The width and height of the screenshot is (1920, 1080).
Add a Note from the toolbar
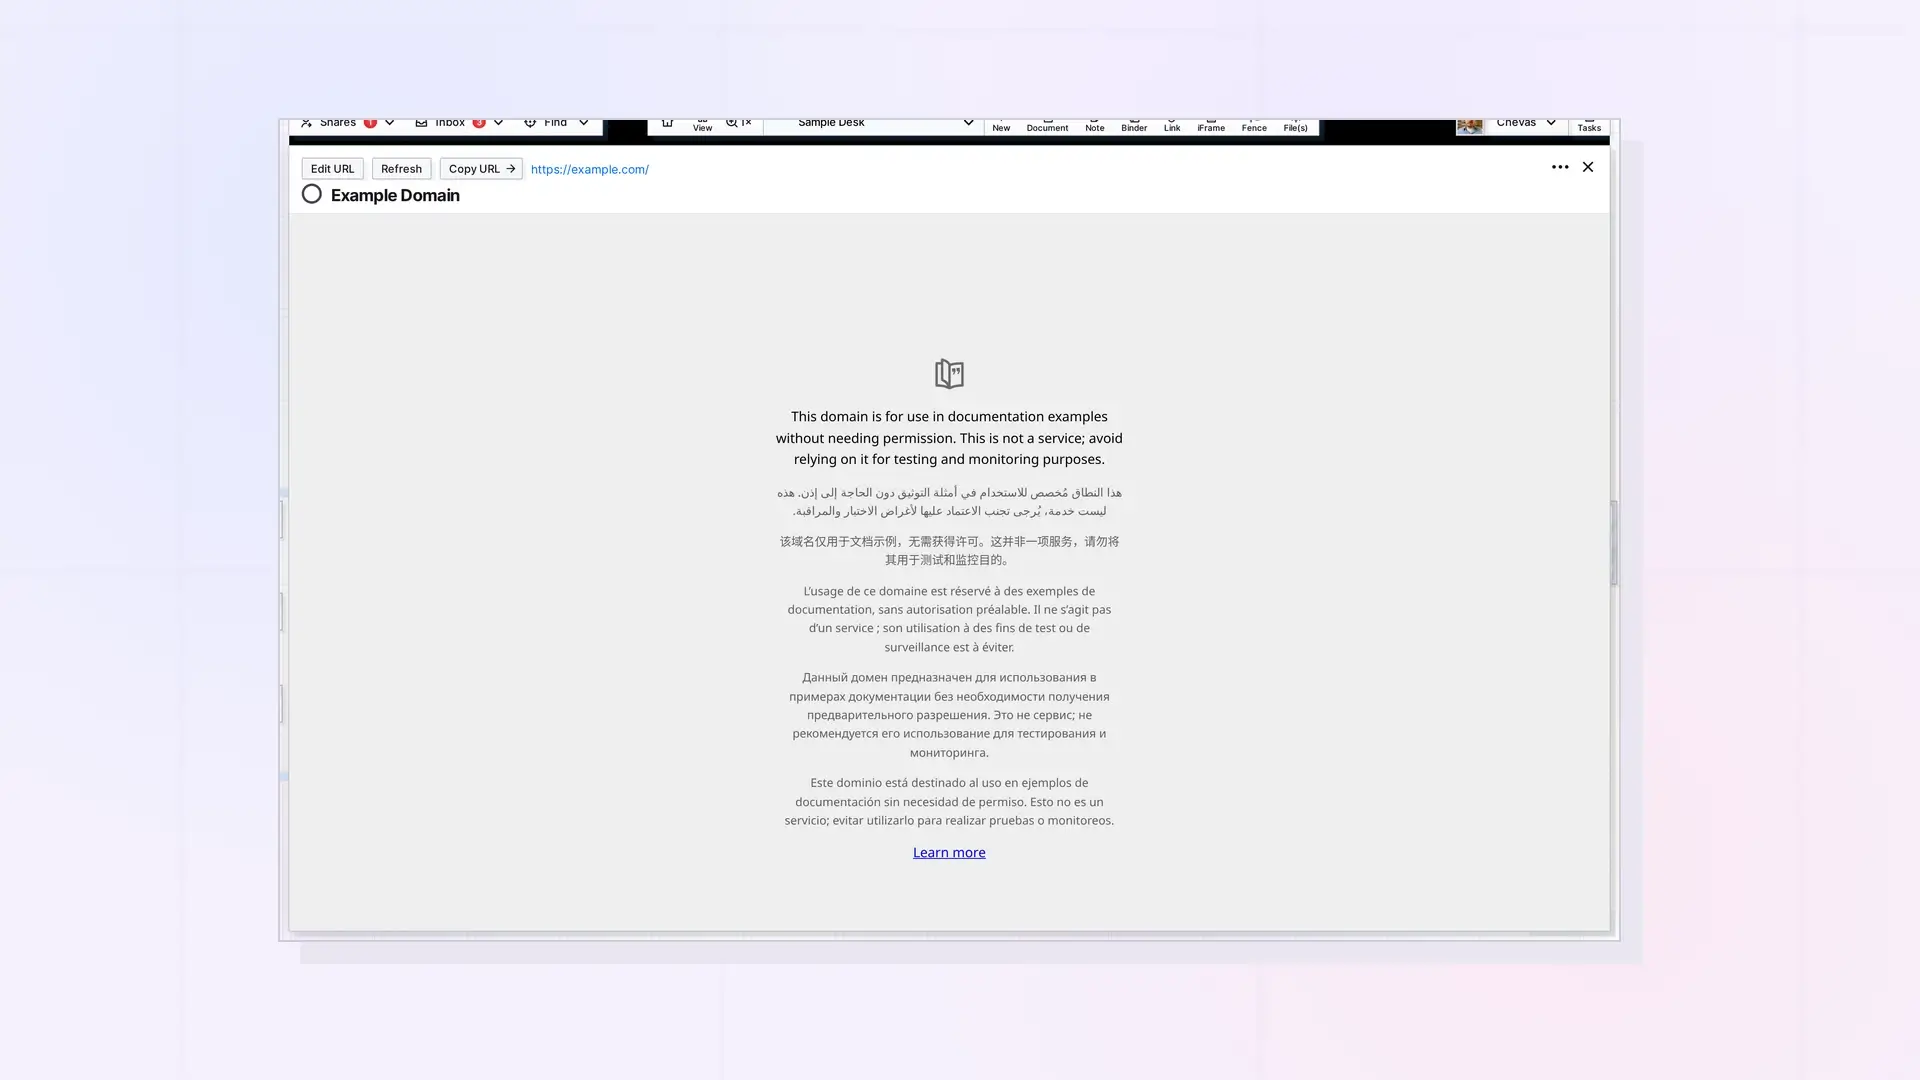coord(1094,126)
